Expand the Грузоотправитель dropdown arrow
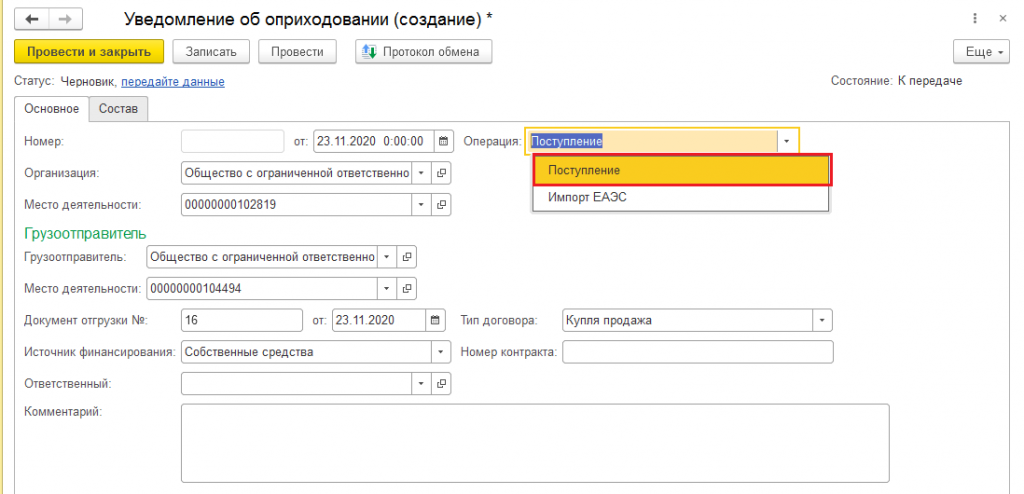The height and width of the screenshot is (494, 1024). tap(387, 257)
